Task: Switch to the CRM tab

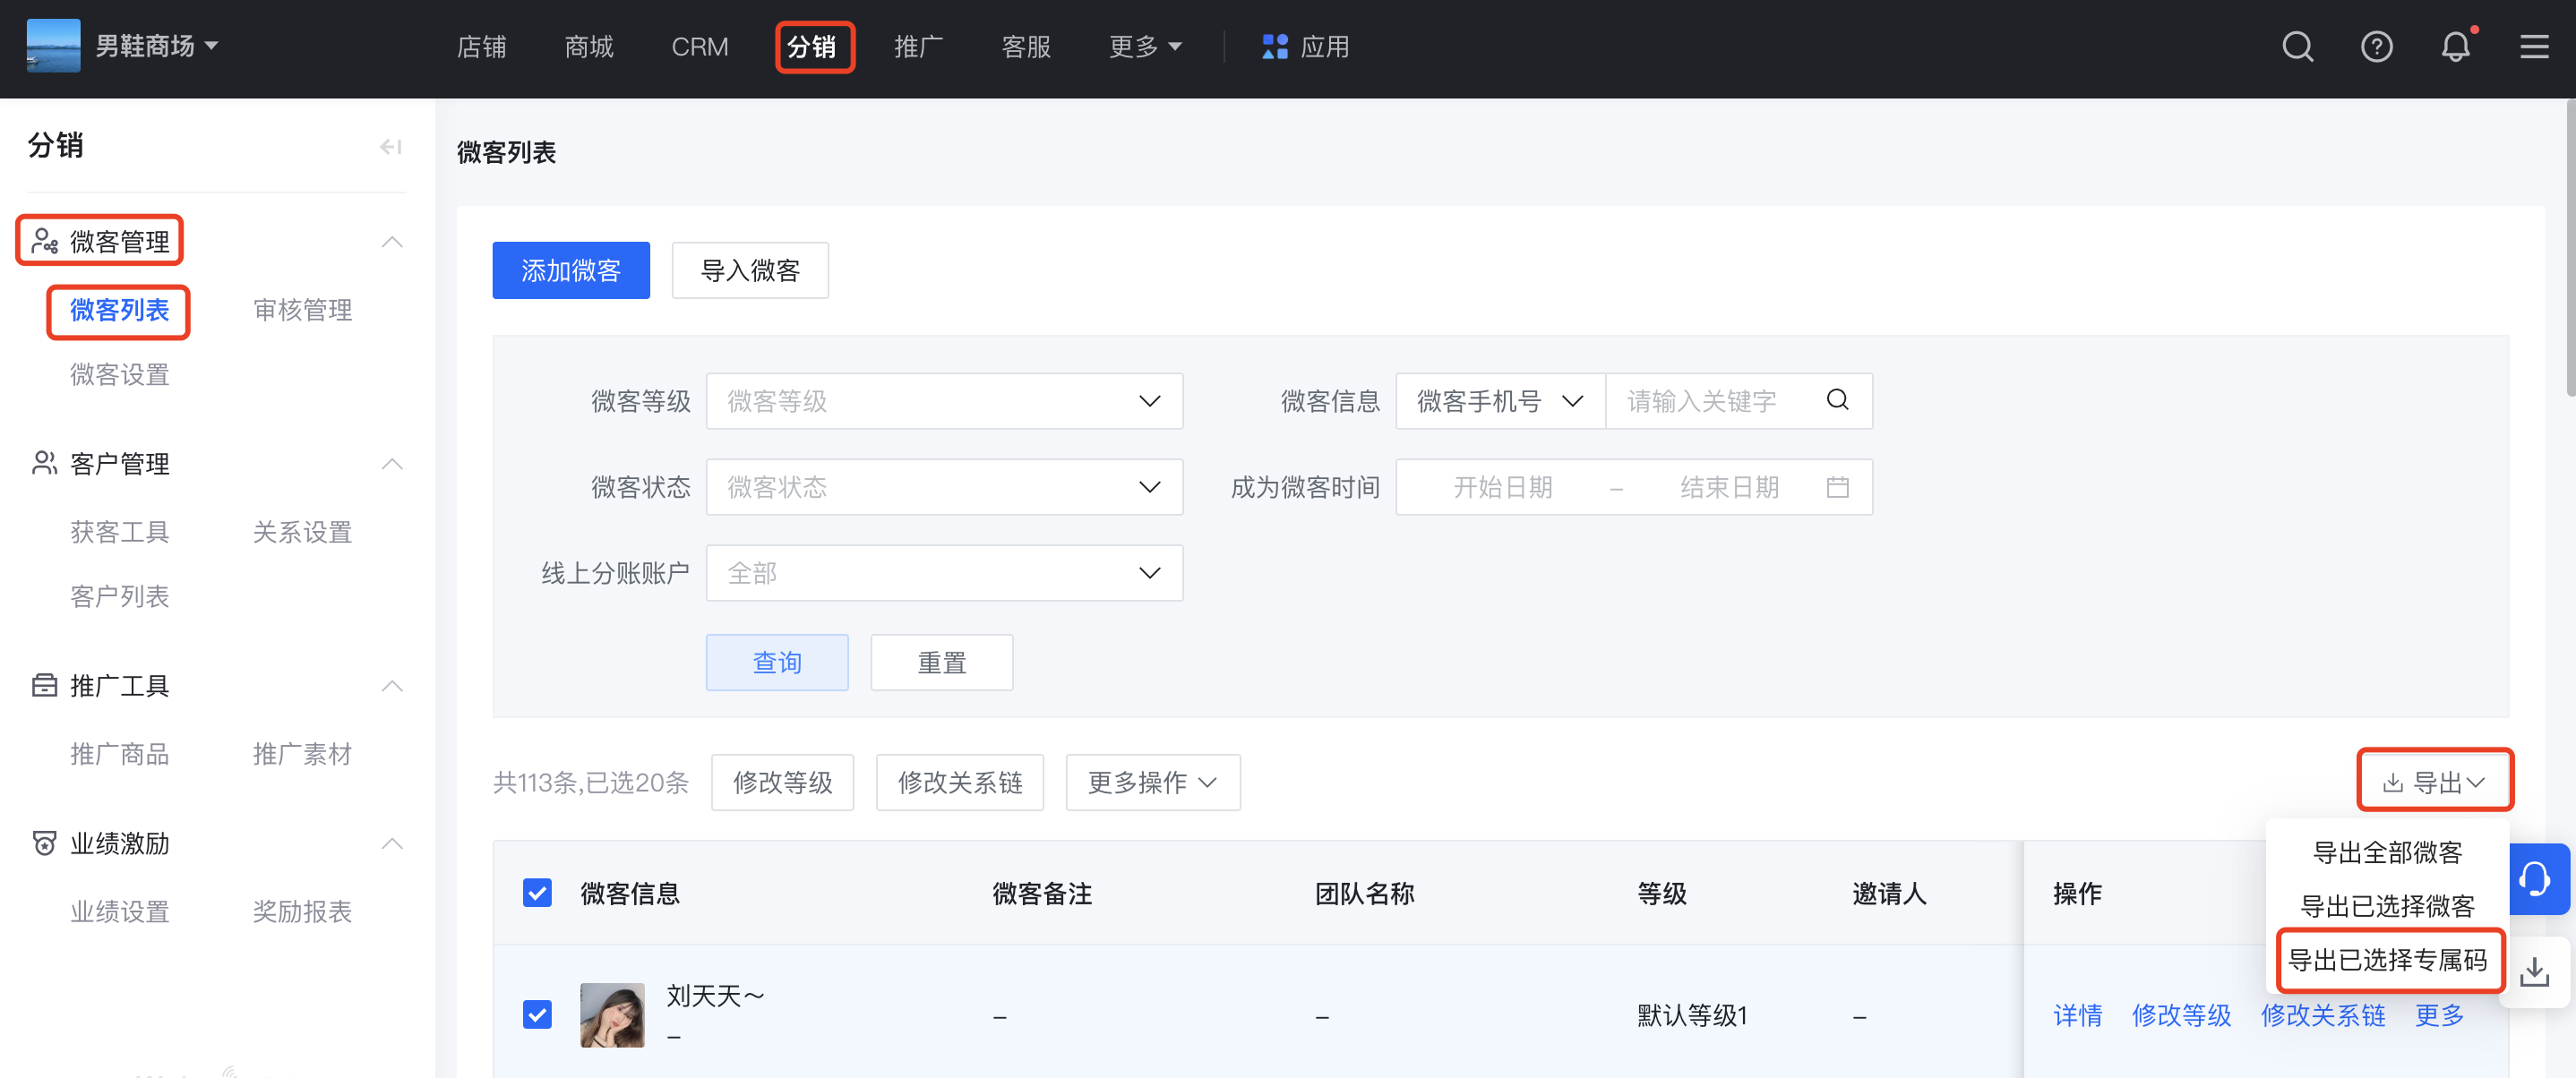Action: click(699, 47)
